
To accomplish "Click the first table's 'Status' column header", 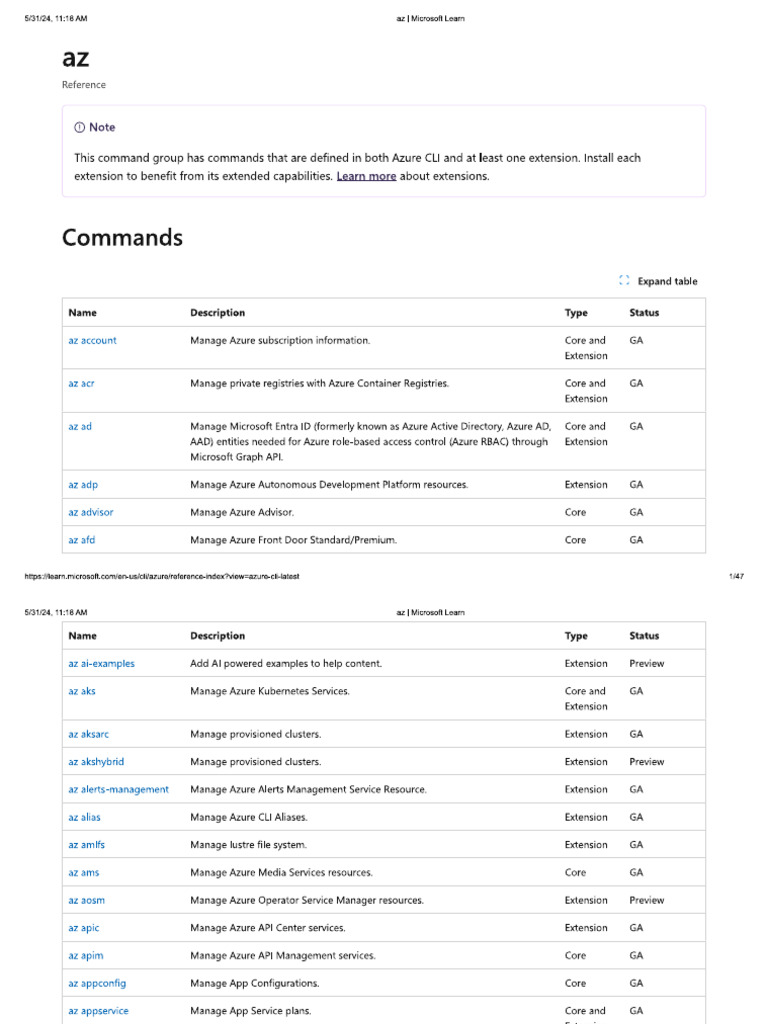I will (x=644, y=313).
